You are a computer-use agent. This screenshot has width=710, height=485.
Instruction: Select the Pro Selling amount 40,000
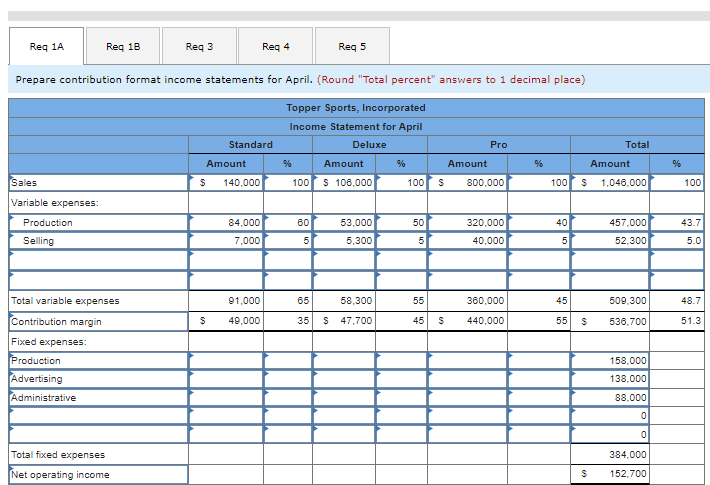468,240
